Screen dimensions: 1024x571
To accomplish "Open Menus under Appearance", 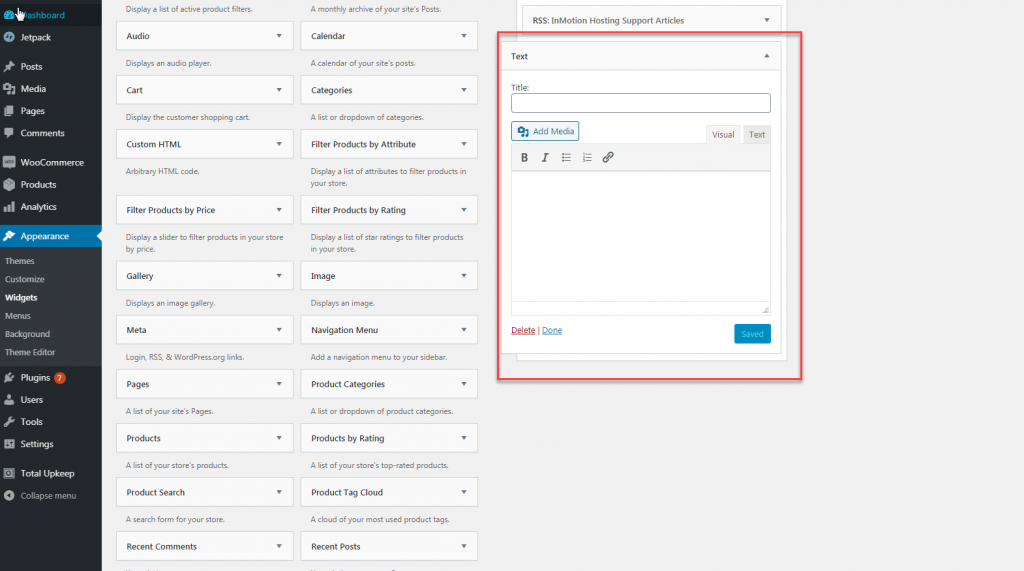I will coord(18,316).
